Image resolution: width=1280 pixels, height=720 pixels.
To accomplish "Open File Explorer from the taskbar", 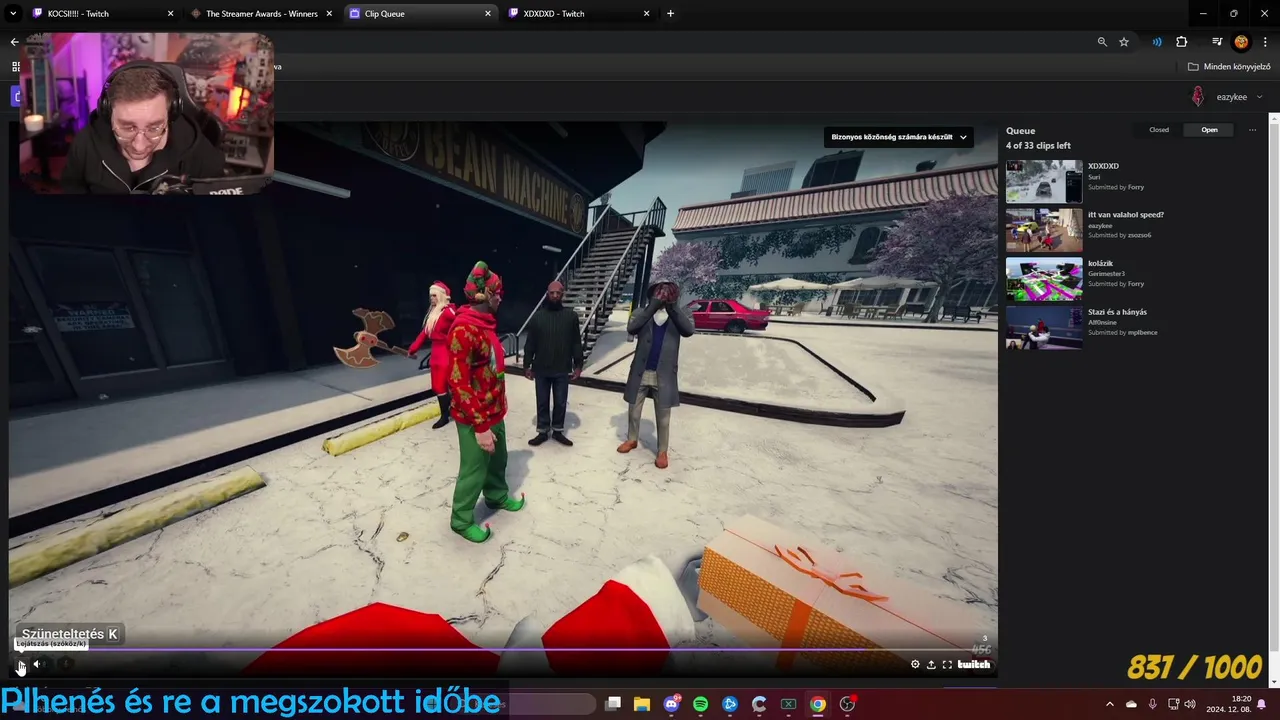I will coord(642,704).
